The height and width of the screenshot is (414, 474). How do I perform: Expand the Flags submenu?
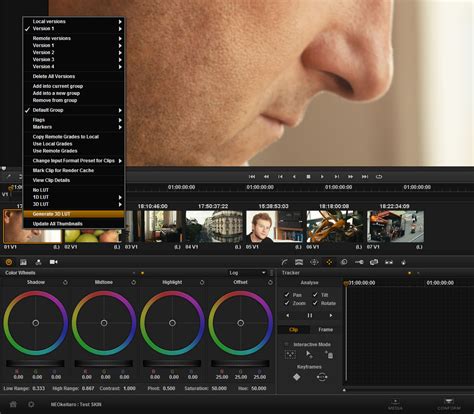coord(74,120)
